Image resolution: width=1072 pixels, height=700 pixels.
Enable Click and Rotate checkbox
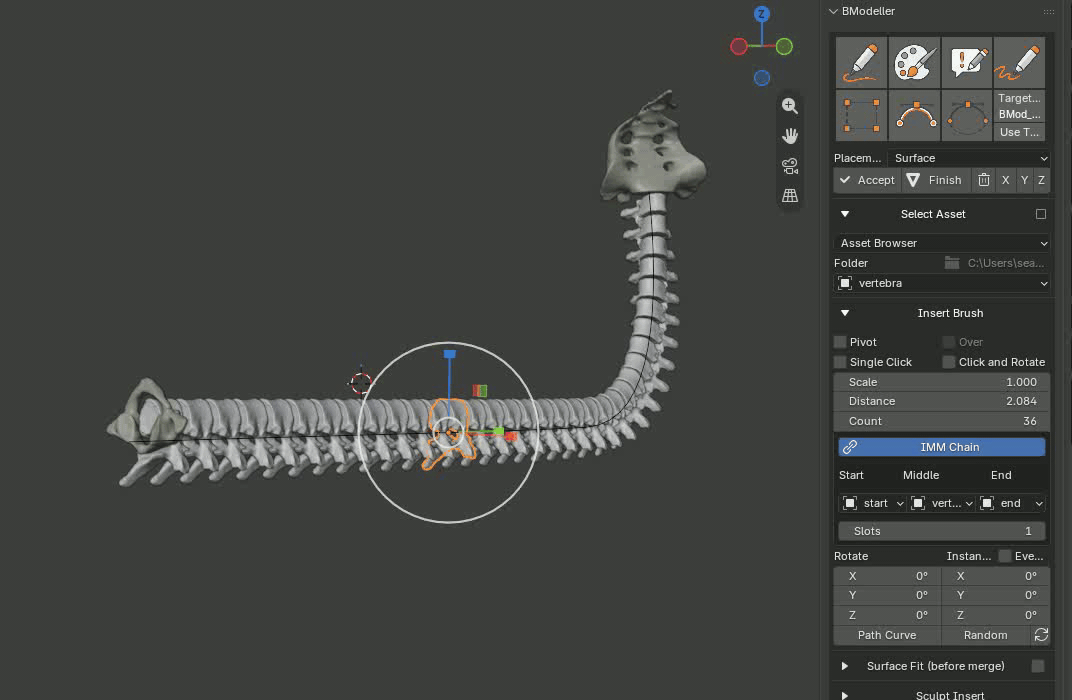click(948, 362)
